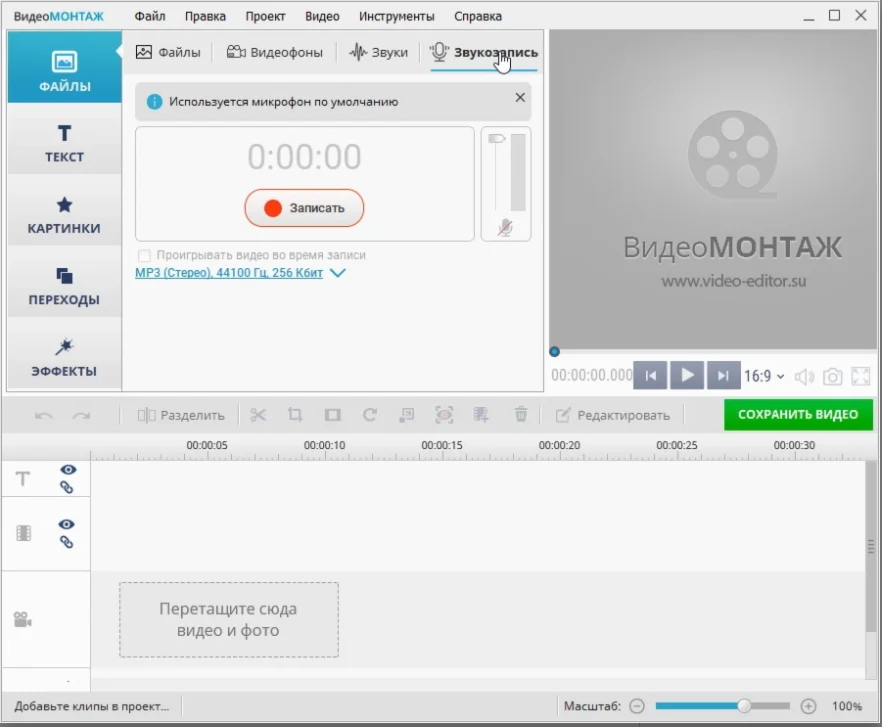The image size is (882, 727).
Task: Toggle overlay track link icon
Action: (x=66, y=542)
